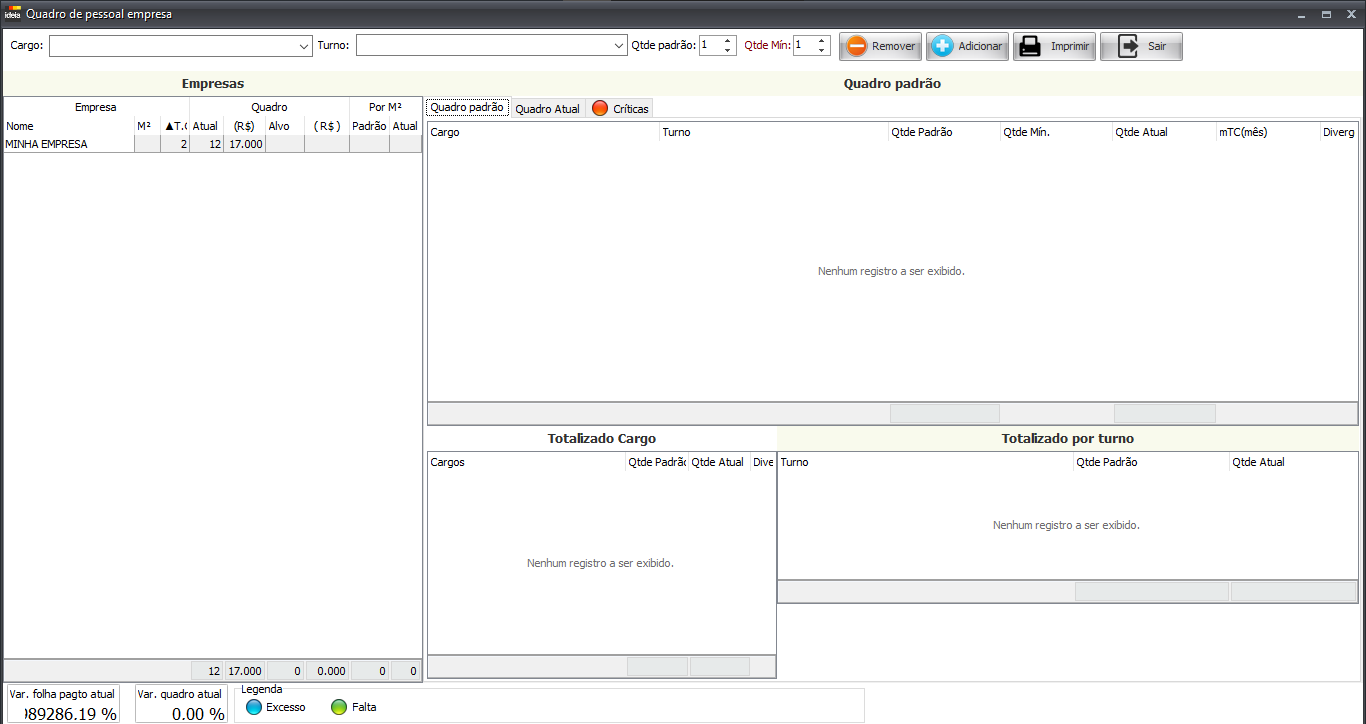Click the Sair exit door icon
The image size is (1366, 724).
click(x=1128, y=46)
